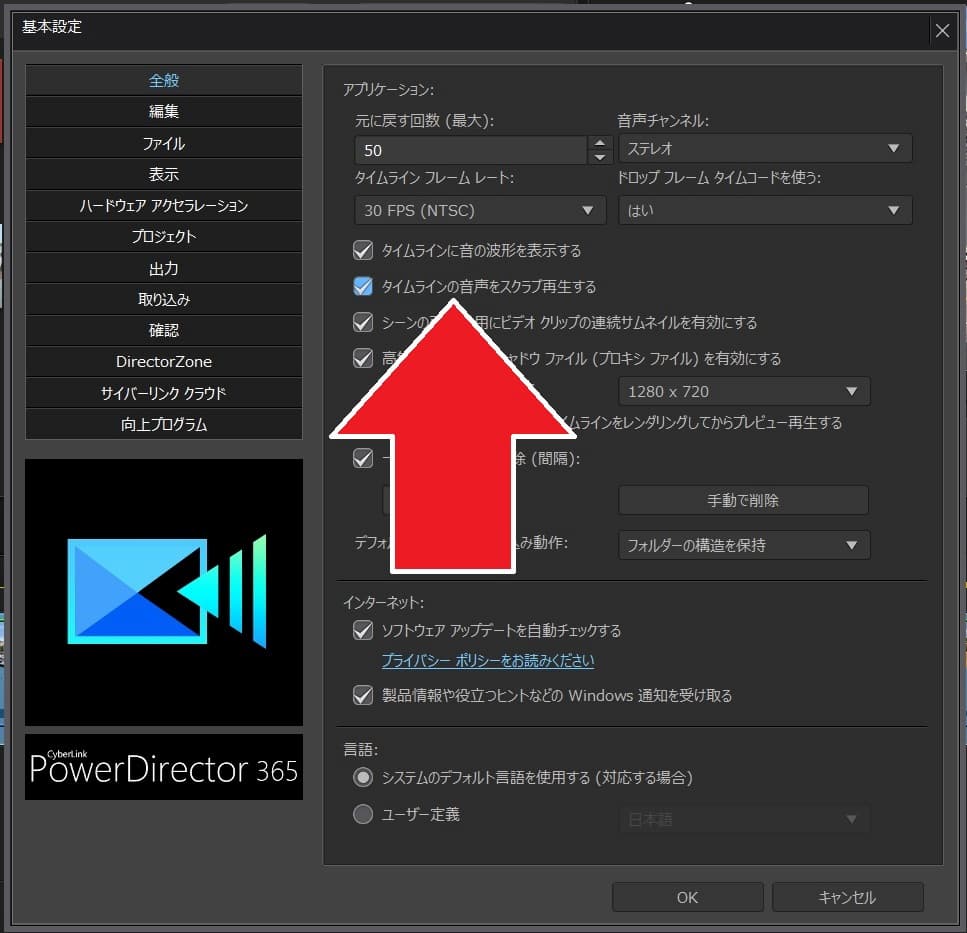Select the 取り込み preferences tab
Viewport: 967px width, 933px height.
(163, 299)
